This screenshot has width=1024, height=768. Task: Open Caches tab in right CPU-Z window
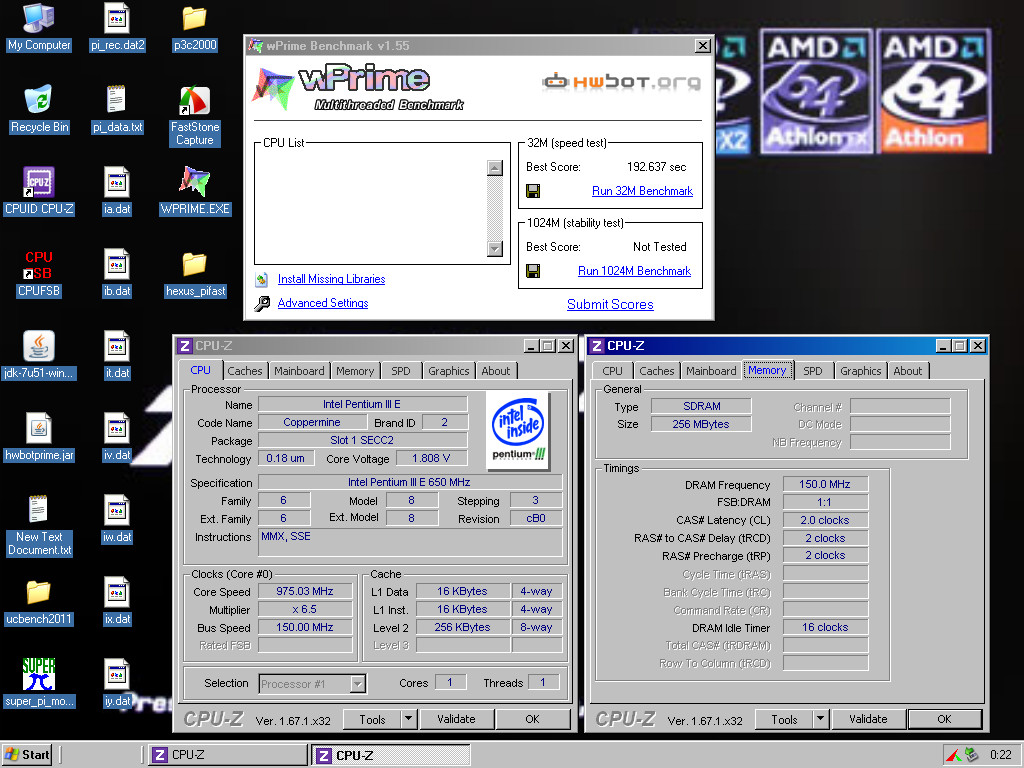tap(656, 371)
